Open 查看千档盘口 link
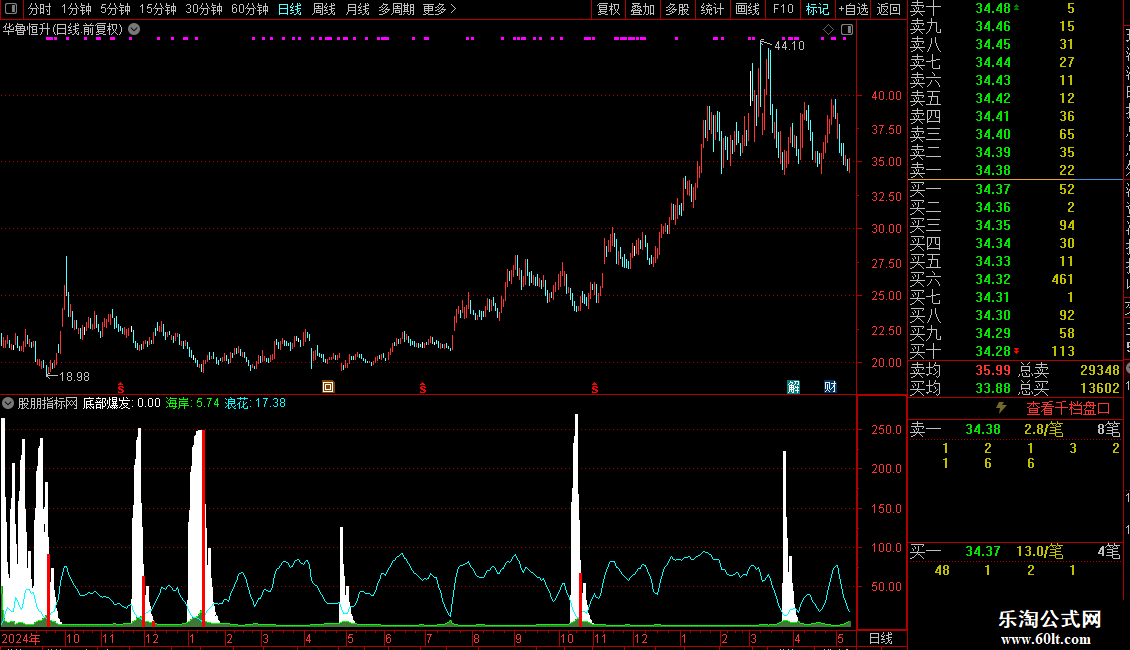The width and height of the screenshot is (1130, 650). pyautogui.click(x=1067, y=409)
